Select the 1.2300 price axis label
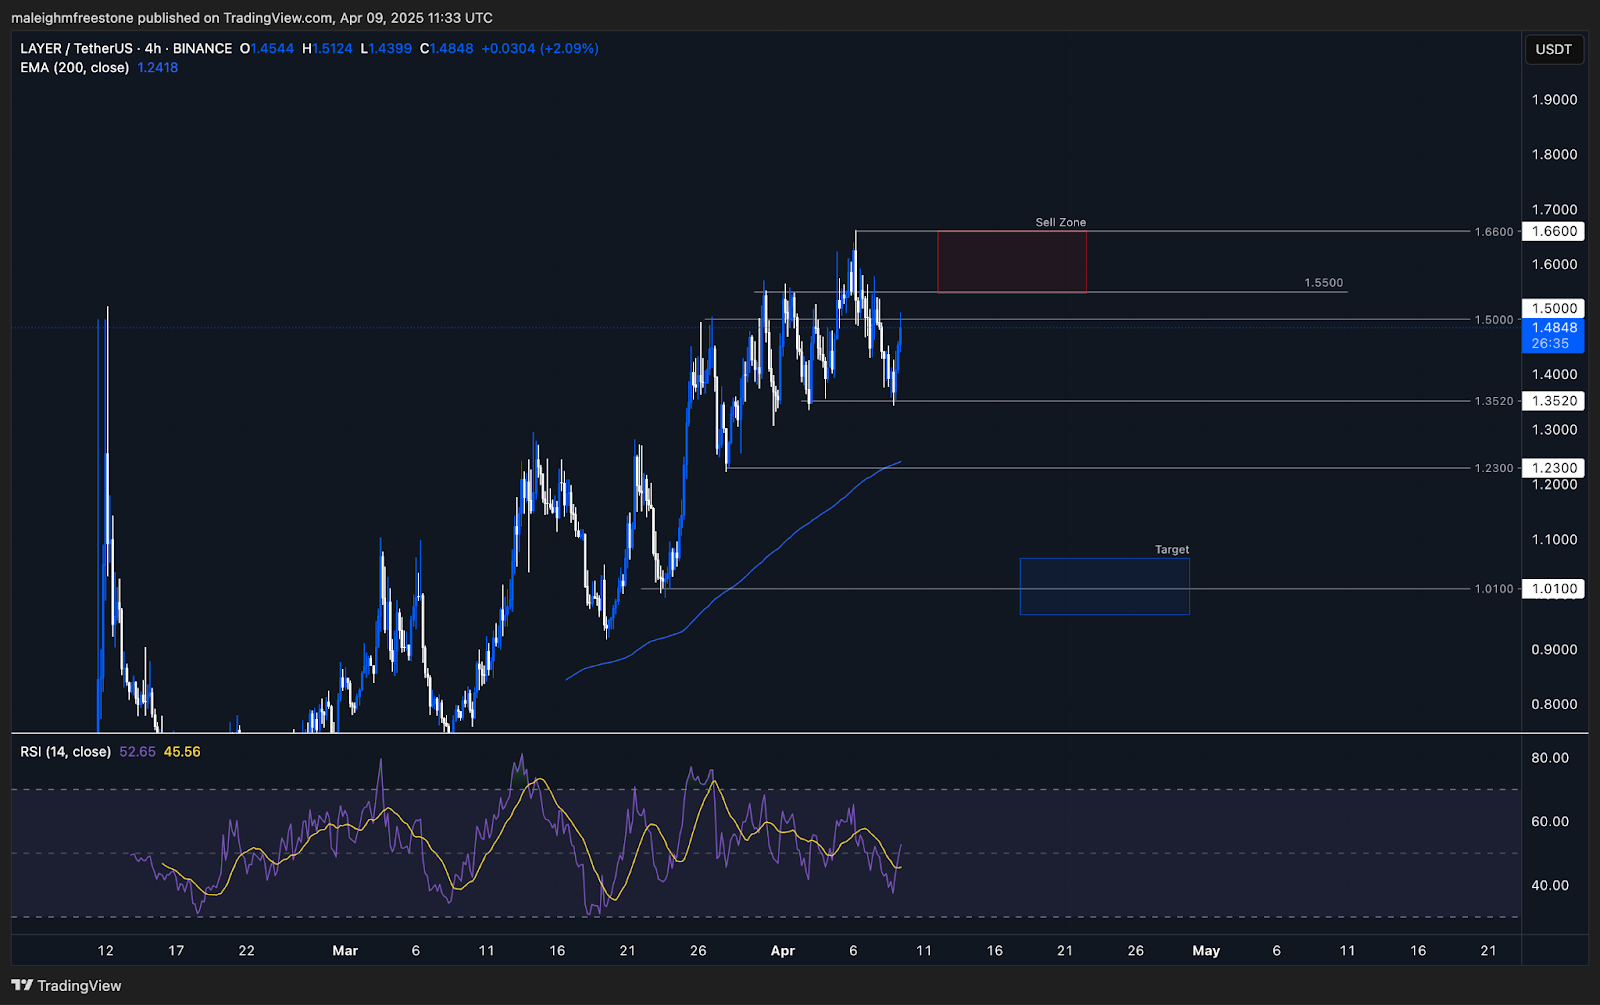 (1553, 468)
